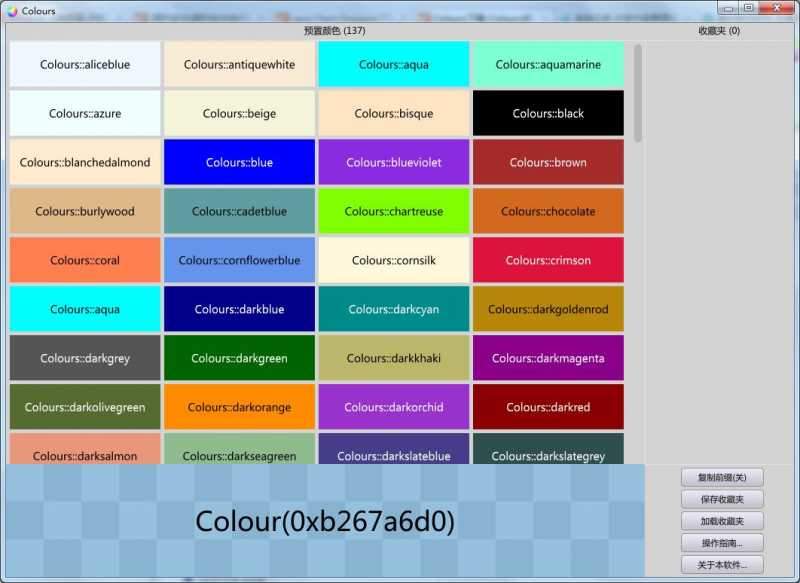Open the 操作指南 operation guide

click(721, 543)
